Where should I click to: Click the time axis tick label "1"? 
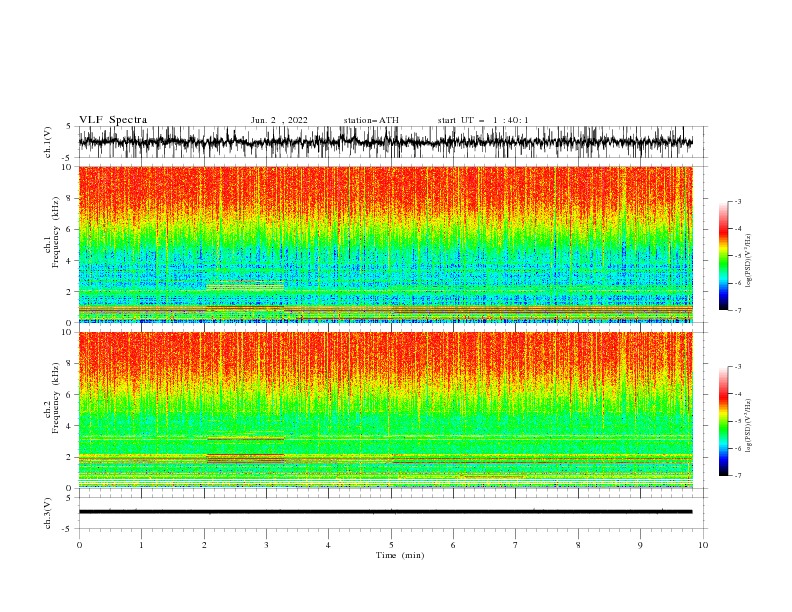141,545
